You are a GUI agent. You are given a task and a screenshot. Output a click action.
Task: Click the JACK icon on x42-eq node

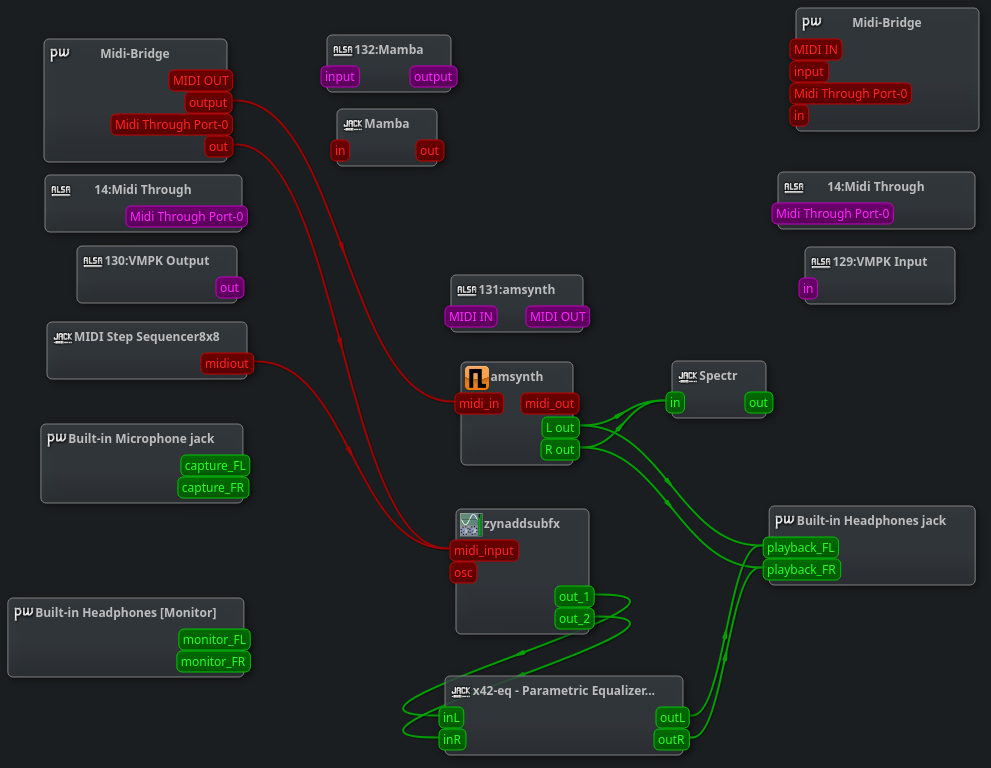pos(461,691)
